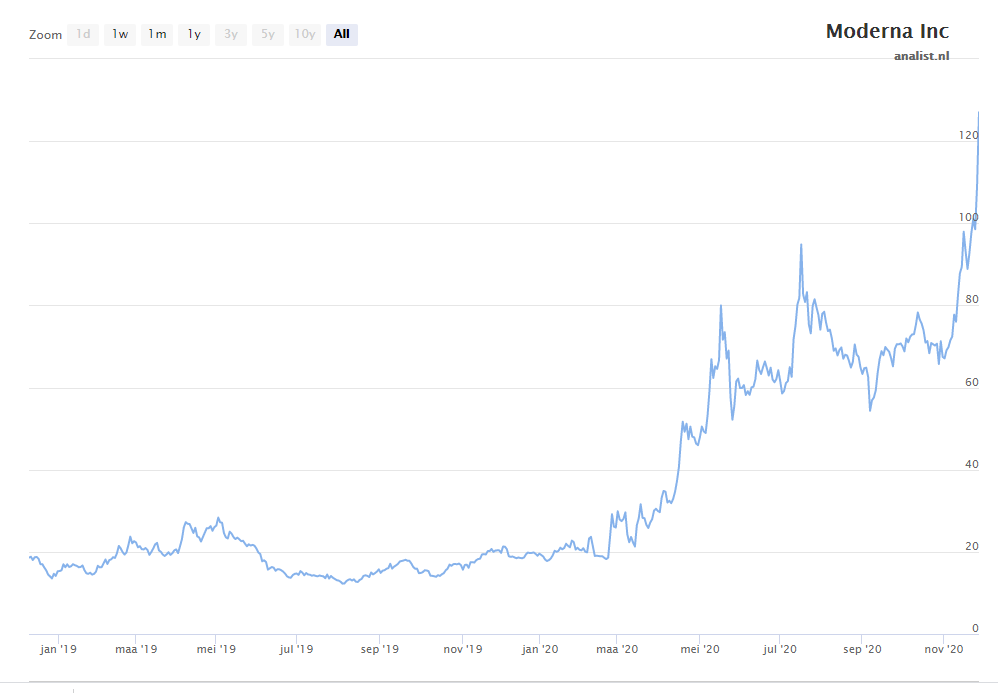Switch the zoom range to 1m

(157, 34)
